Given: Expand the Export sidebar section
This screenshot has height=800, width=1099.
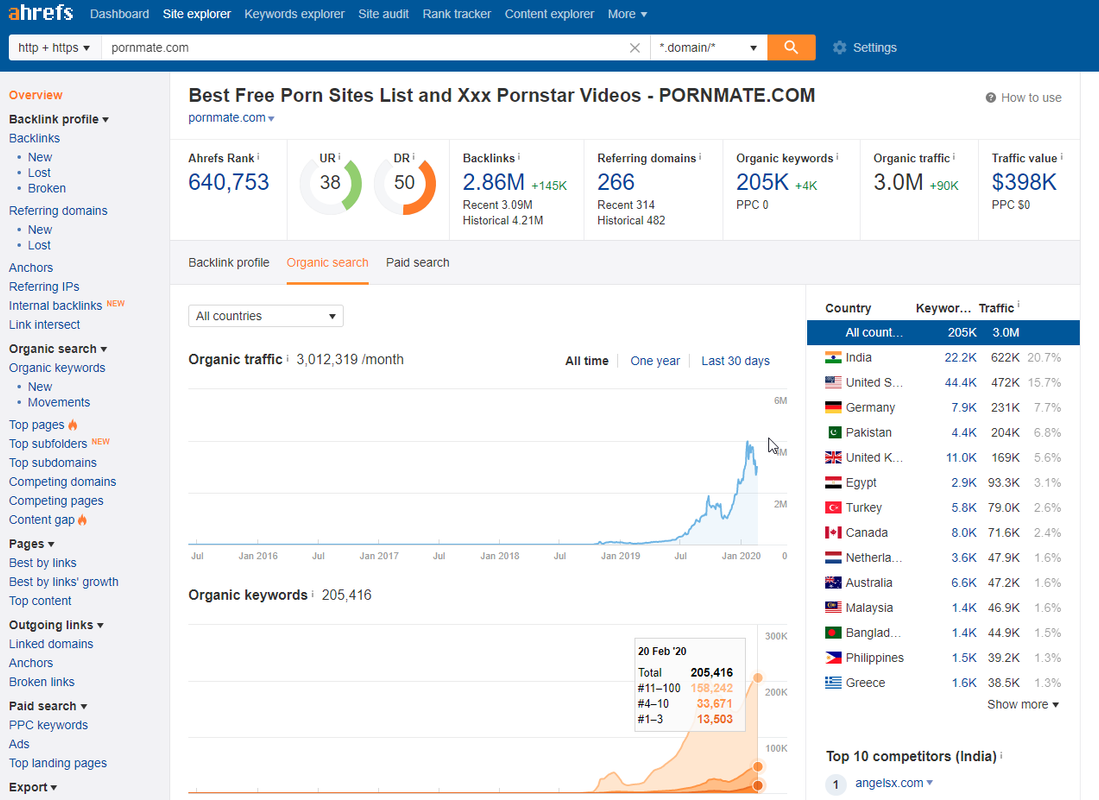Looking at the screenshot, I should (x=33, y=787).
